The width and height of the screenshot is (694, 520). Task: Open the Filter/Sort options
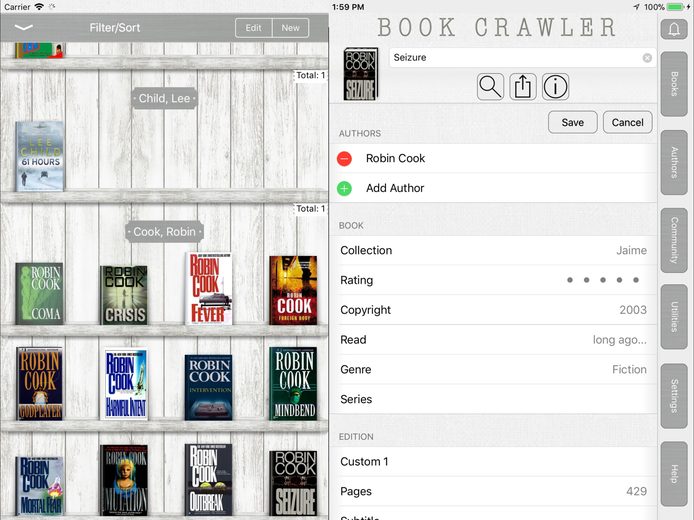pyautogui.click(x=115, y=27)
